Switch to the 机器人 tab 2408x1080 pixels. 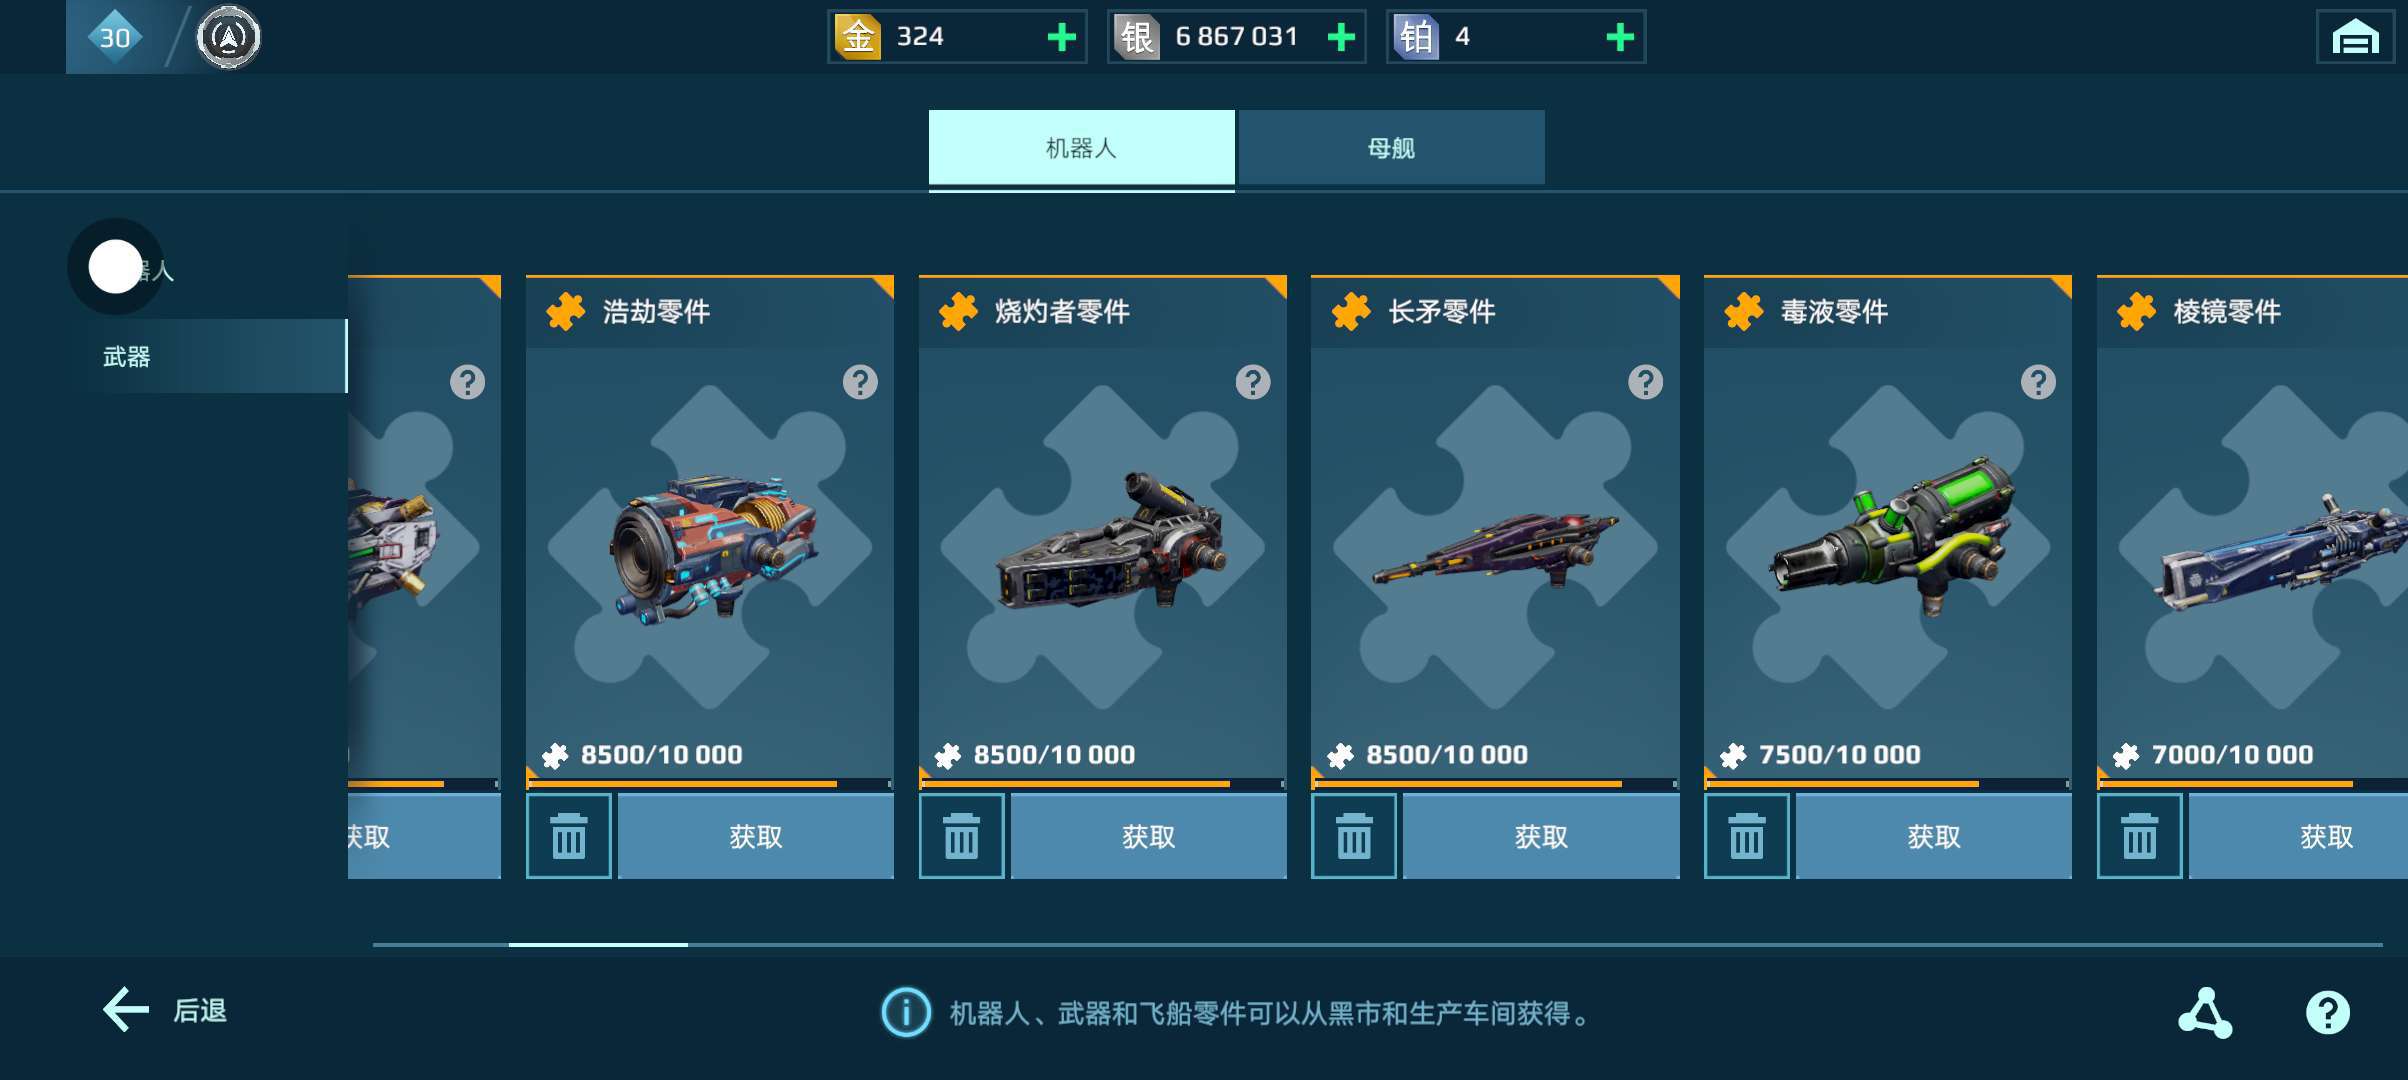[1081, 148]
